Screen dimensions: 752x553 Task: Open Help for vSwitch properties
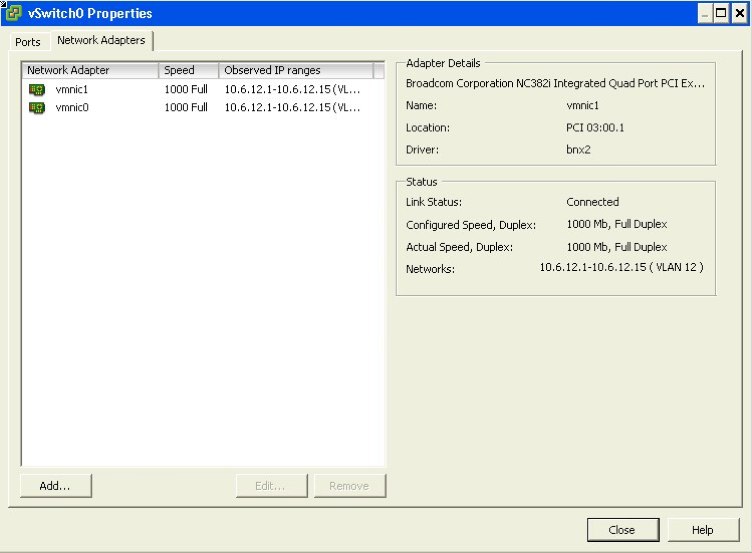[x=703, y=530]
